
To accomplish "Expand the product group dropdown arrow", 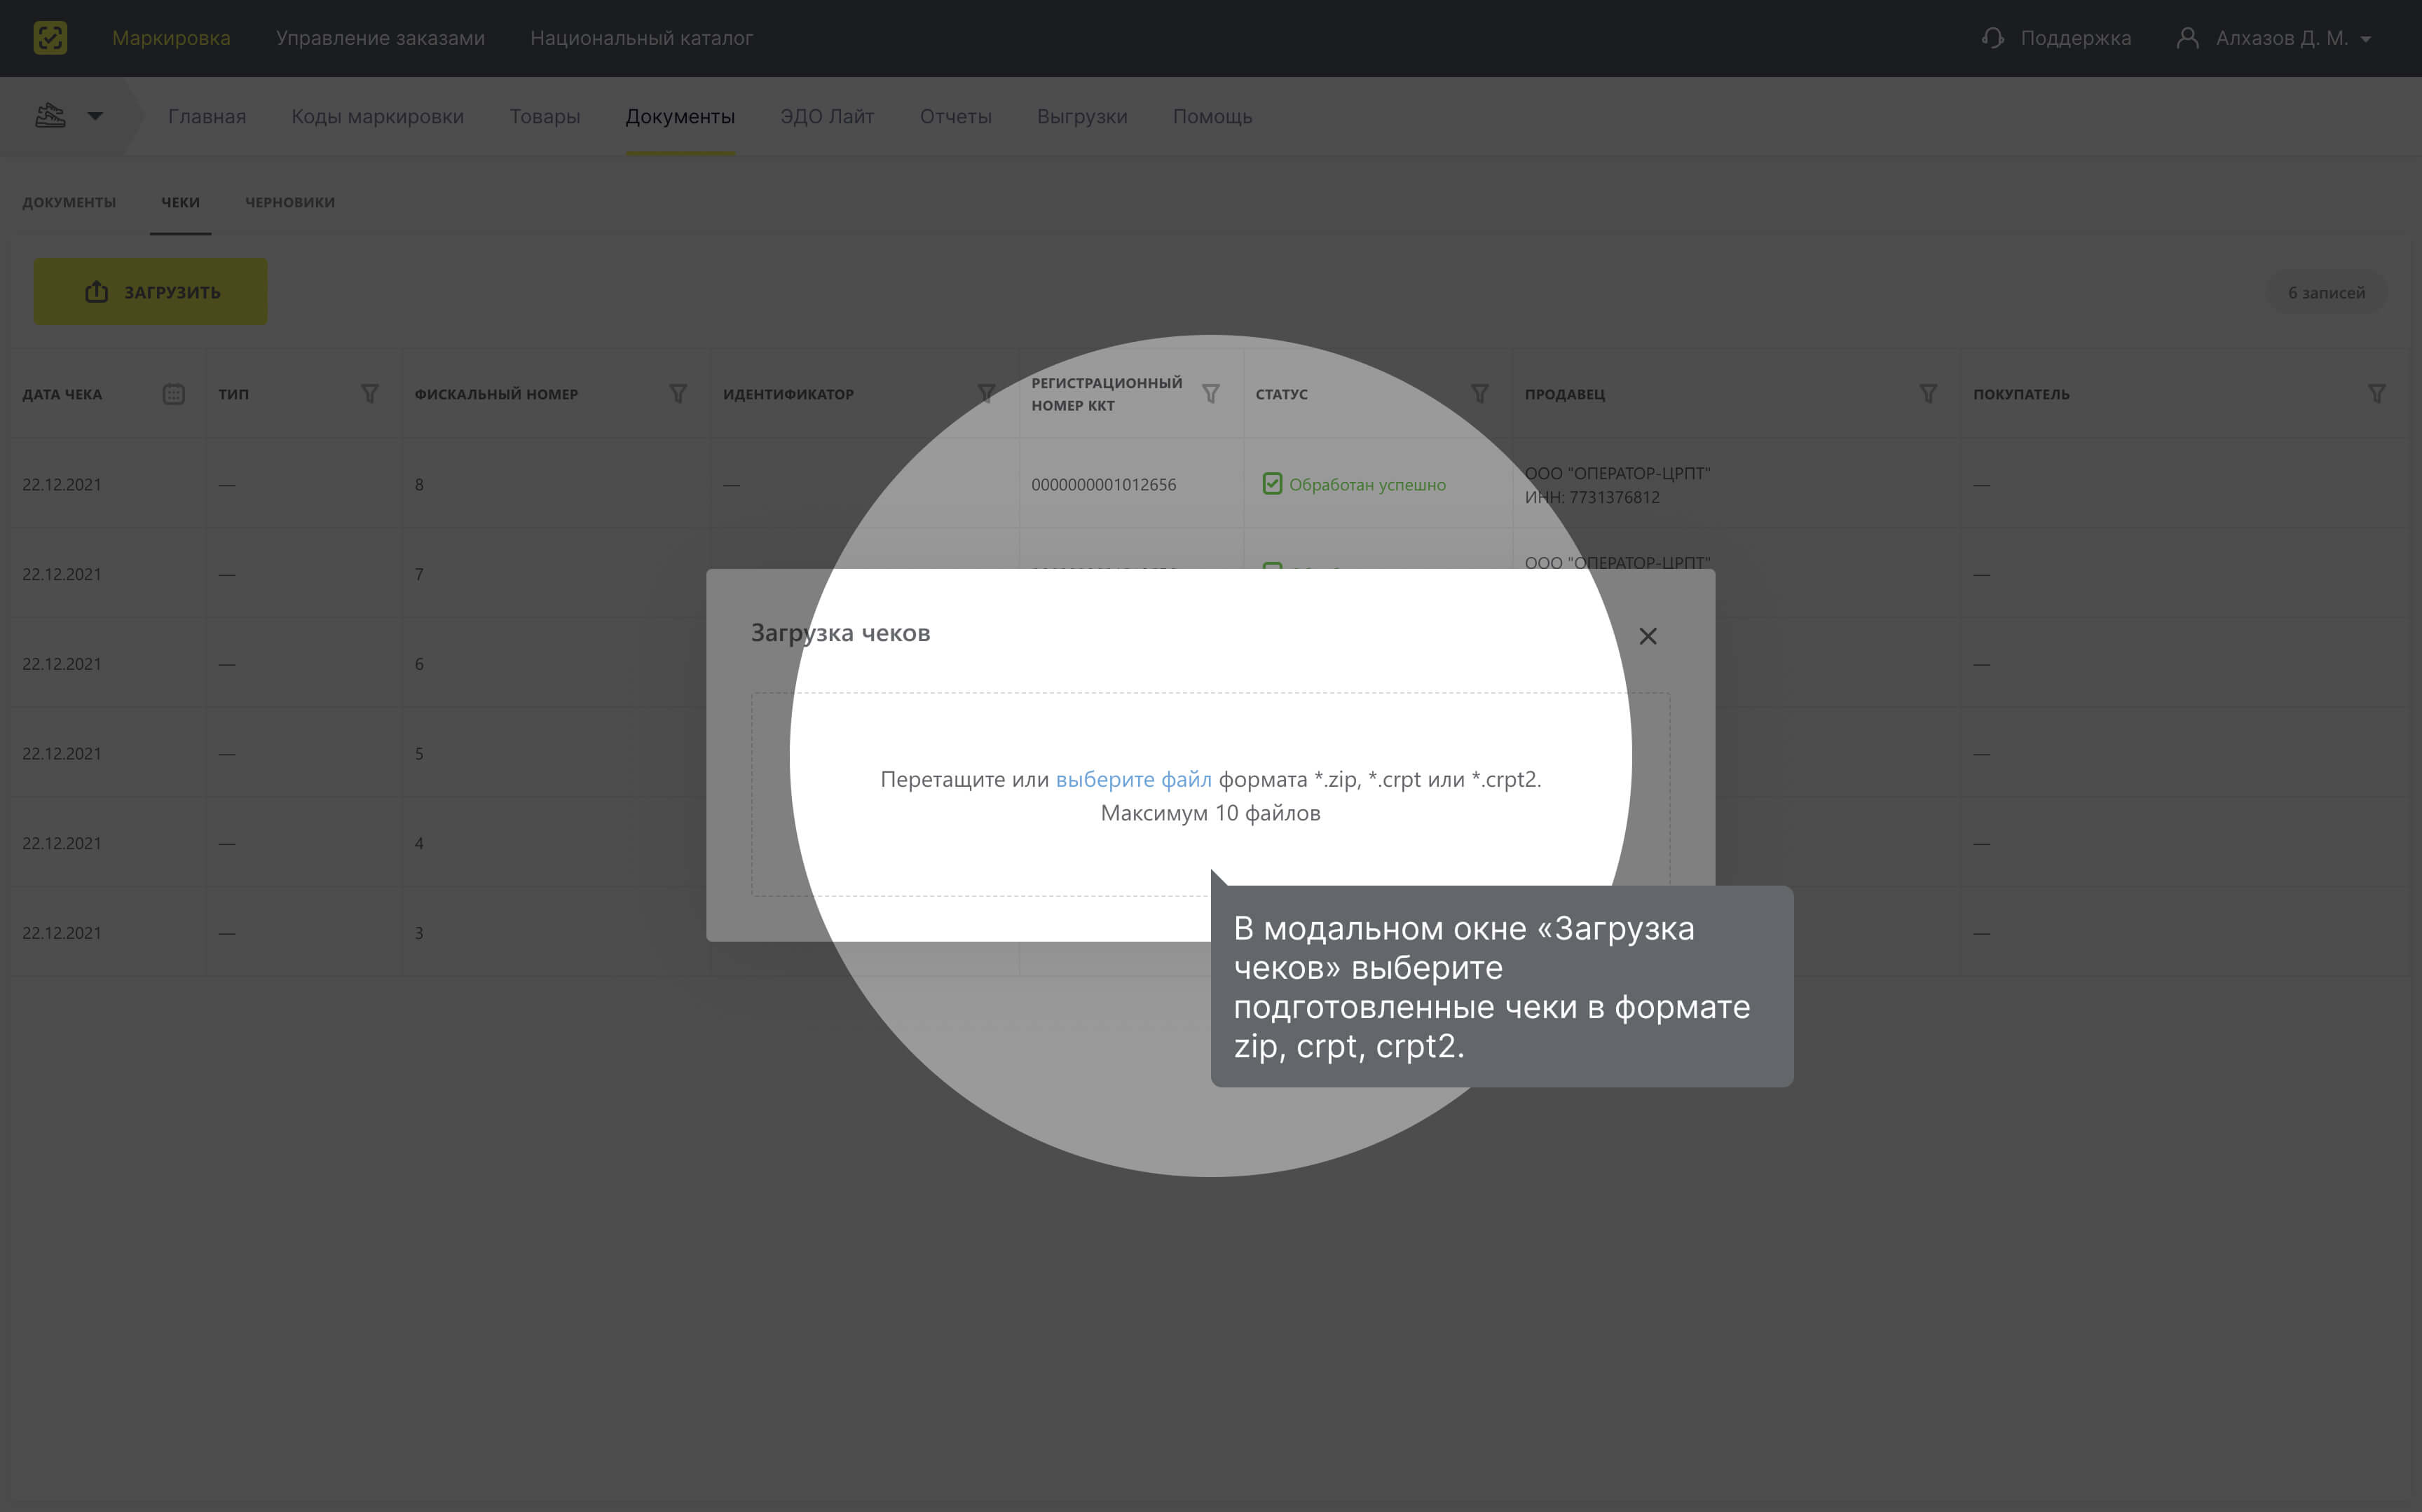I will (x=95, y=116).
